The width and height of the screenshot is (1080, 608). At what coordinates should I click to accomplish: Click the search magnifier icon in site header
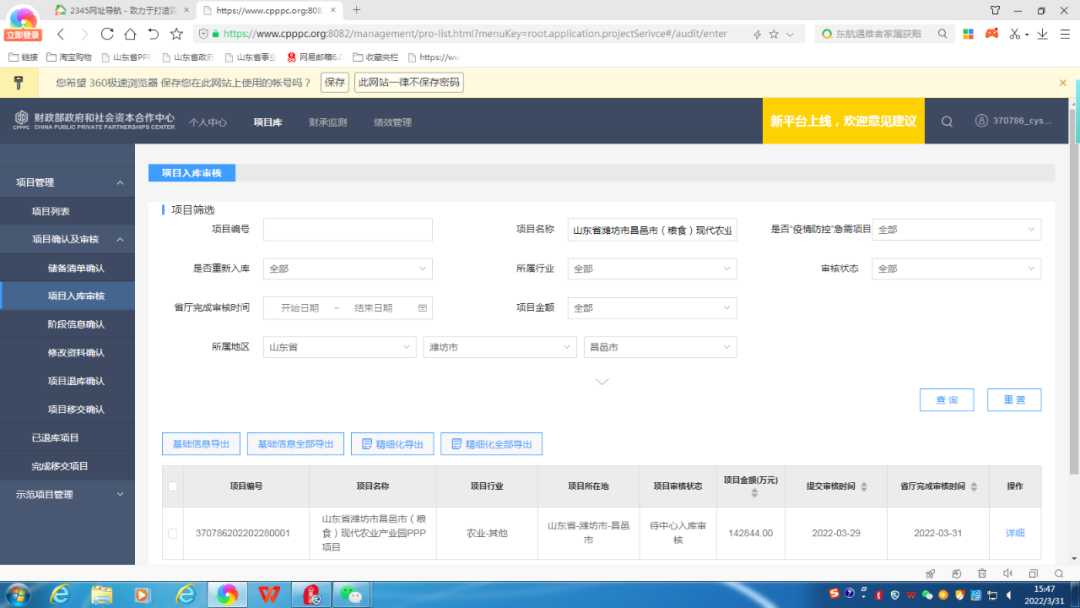pyautogui.click(x=946, y=121)
